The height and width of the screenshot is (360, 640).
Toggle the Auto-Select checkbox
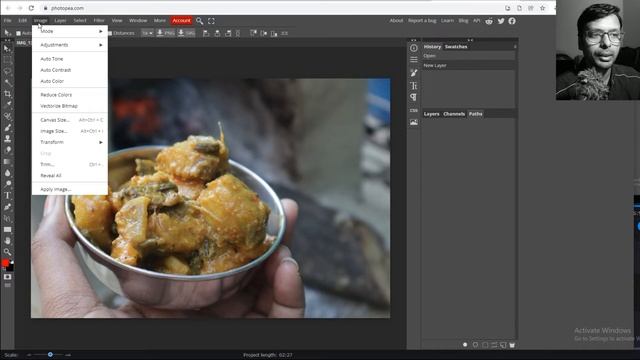click(18, 33)
